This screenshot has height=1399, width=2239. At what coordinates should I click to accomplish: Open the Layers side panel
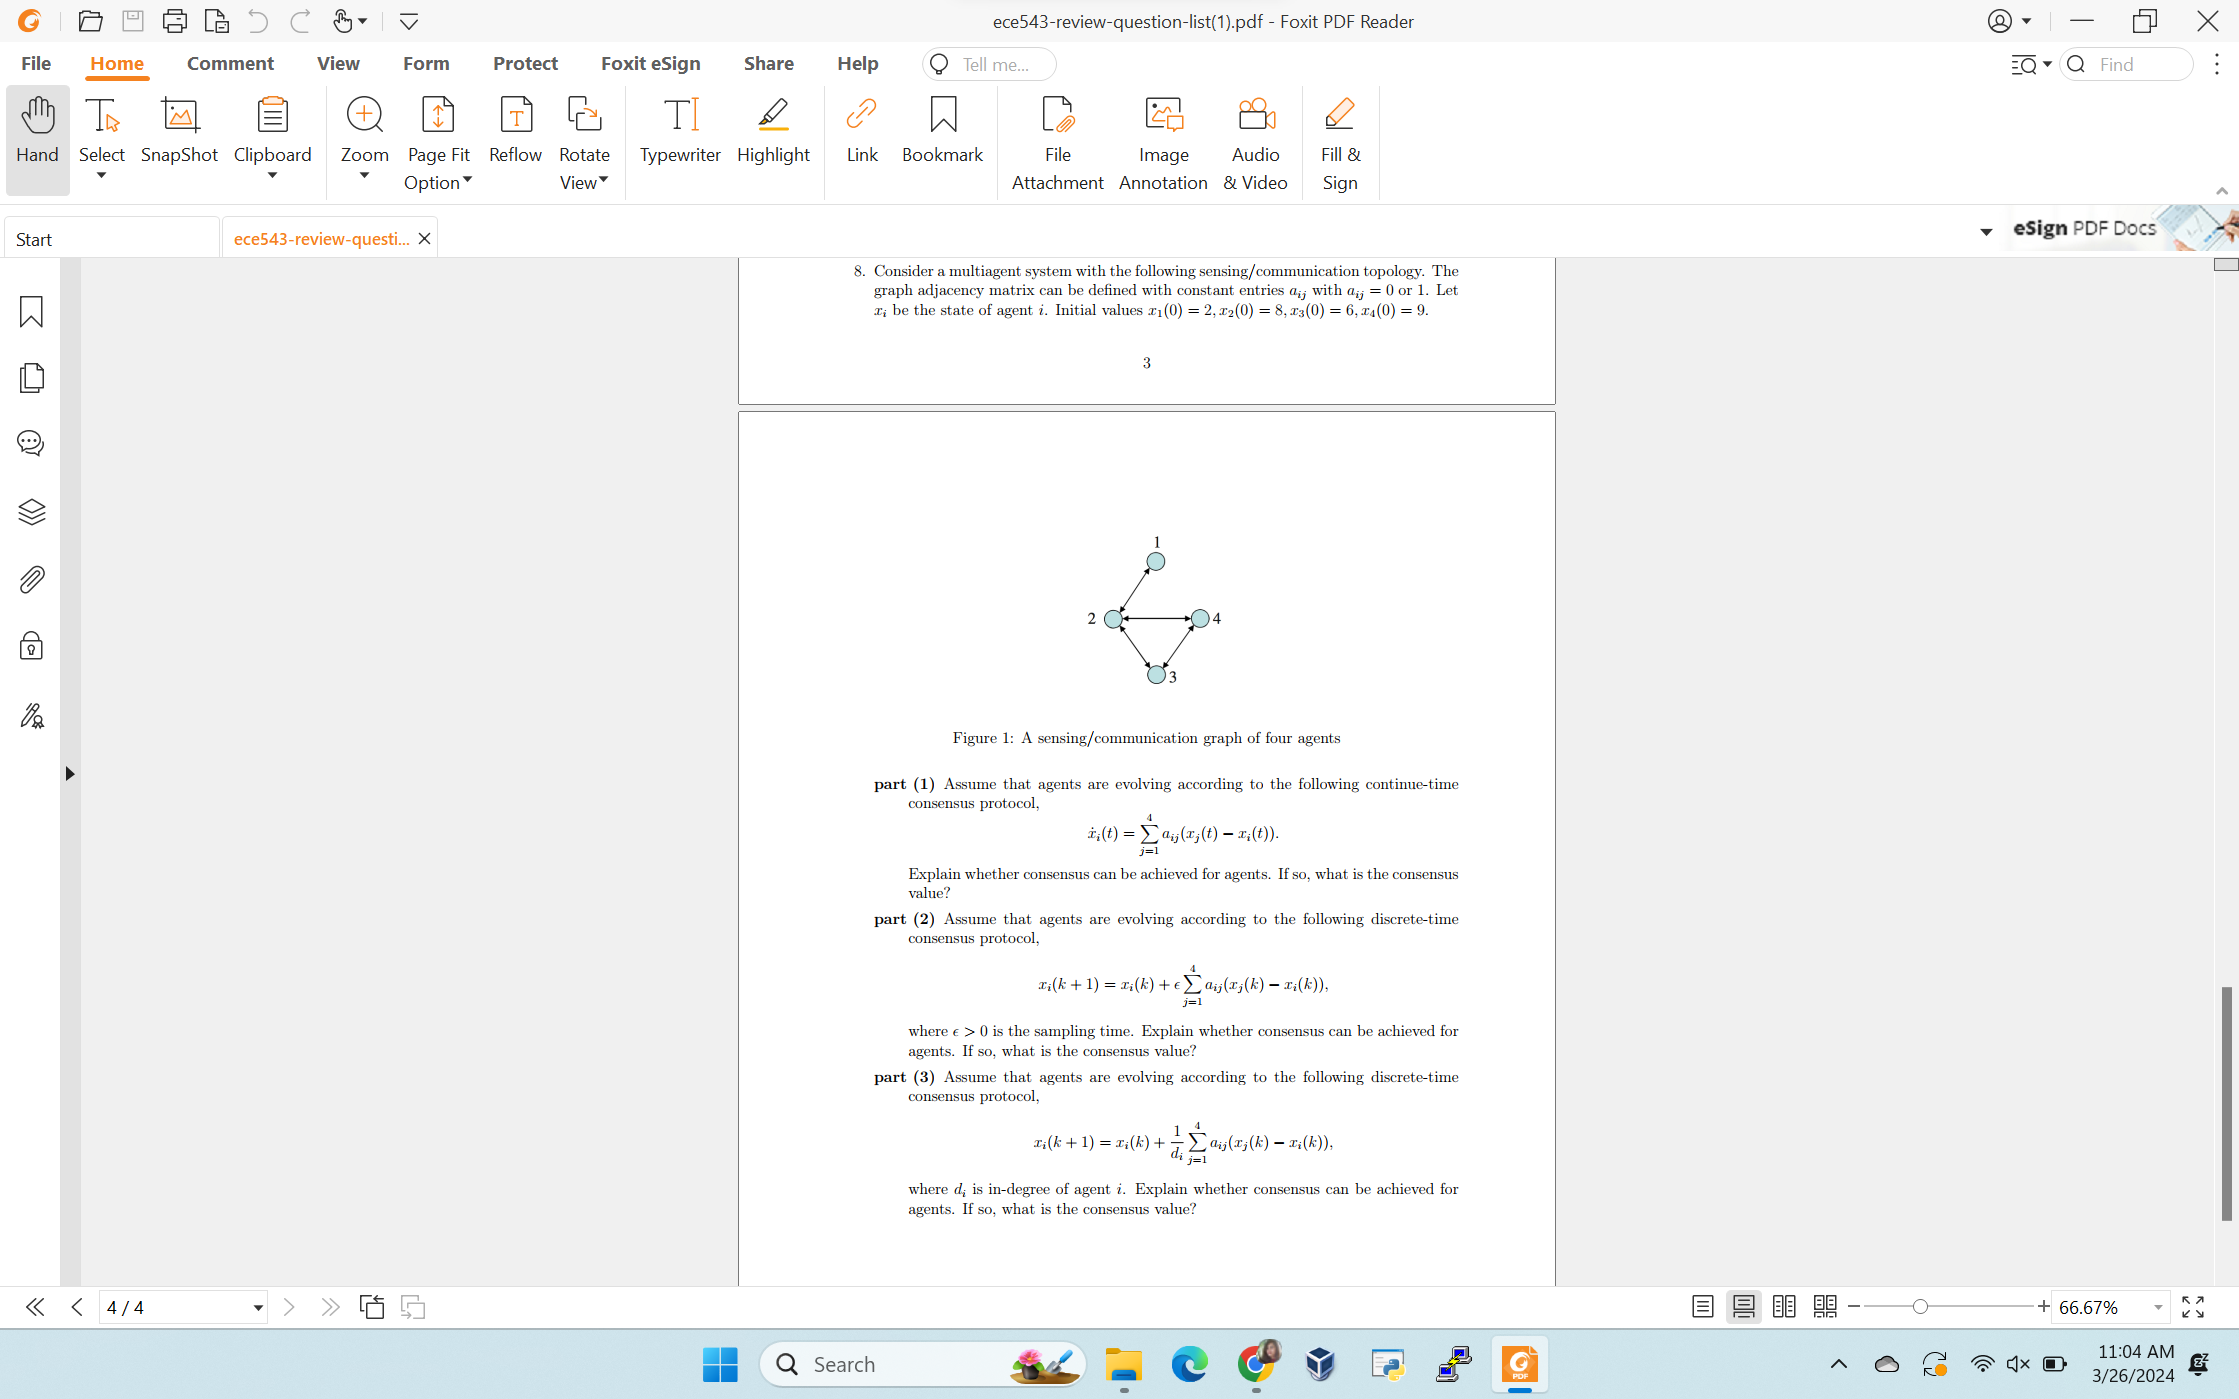point(31,512)
